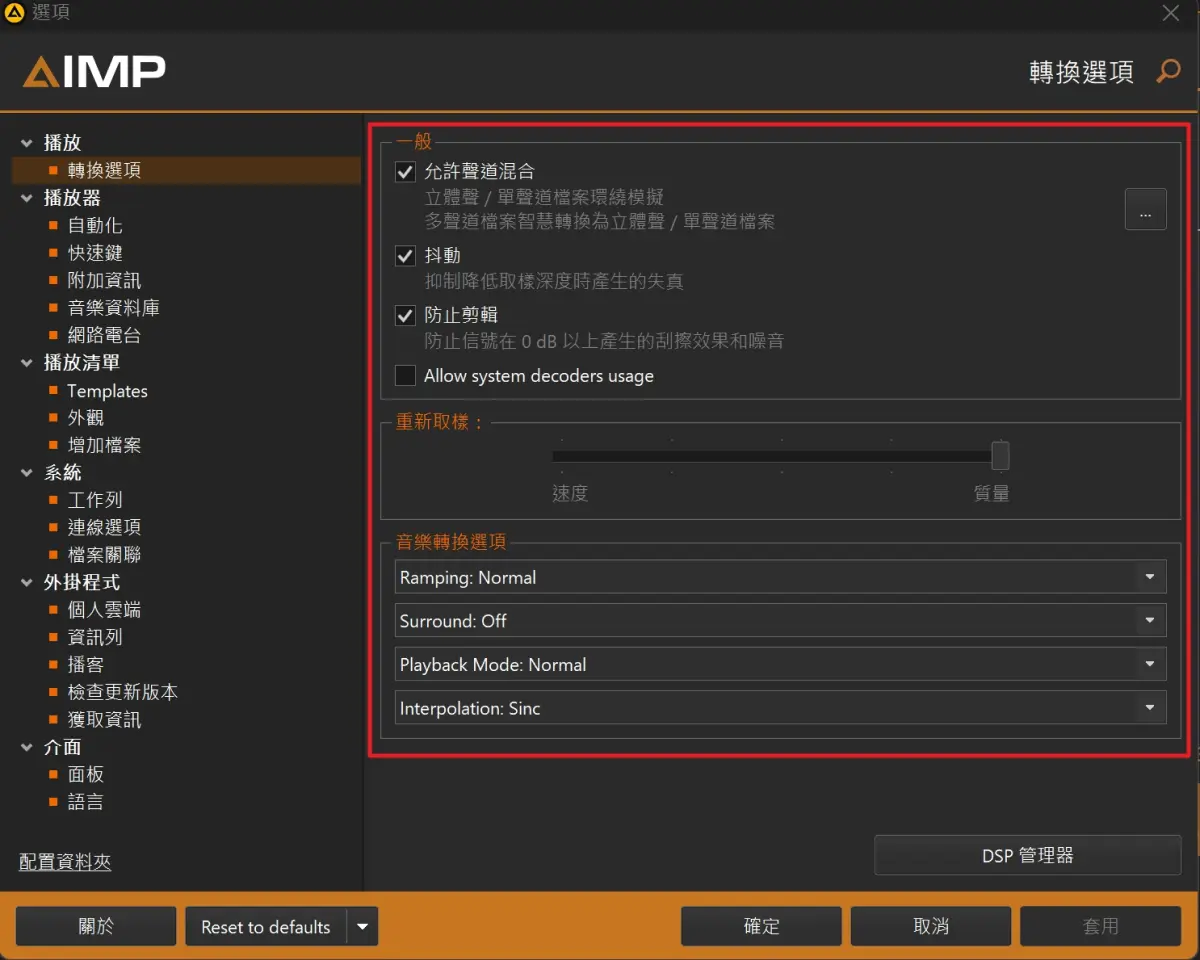Open 工作列 settings page
This screenshot has width=1200, height=960.
click(x=95, y=500)
